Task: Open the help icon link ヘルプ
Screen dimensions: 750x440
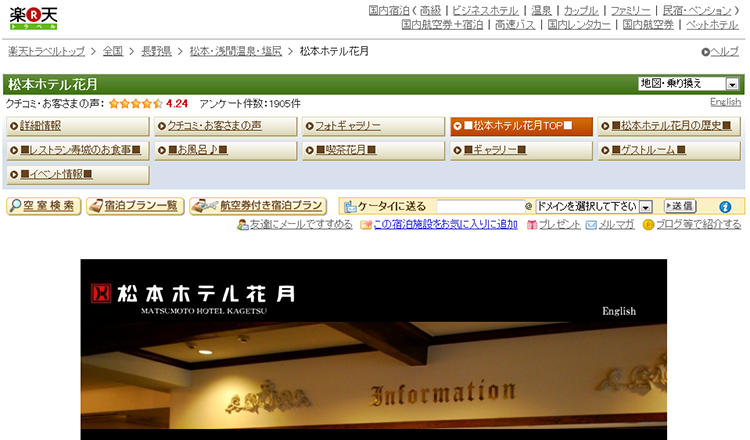Action: [720, 52]
